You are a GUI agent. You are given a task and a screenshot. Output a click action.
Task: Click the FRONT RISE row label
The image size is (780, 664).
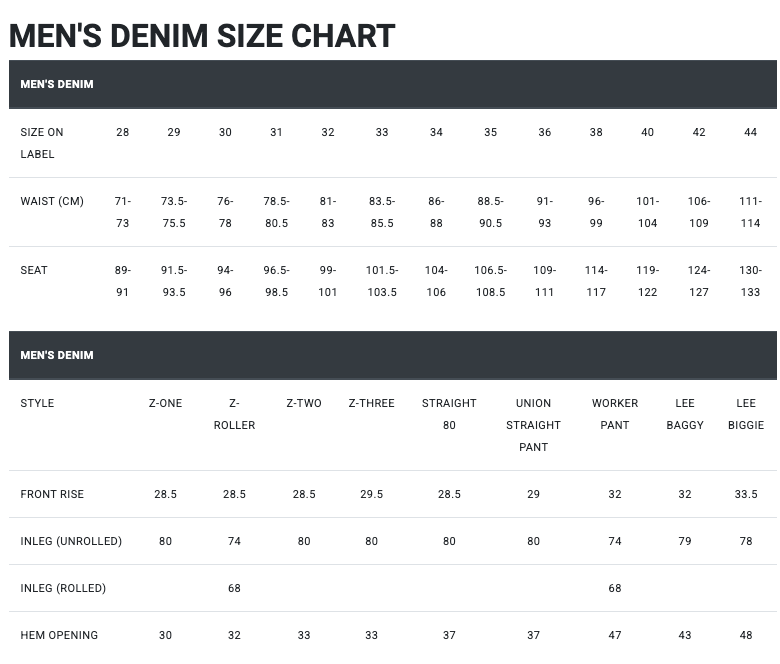point(52,494)
